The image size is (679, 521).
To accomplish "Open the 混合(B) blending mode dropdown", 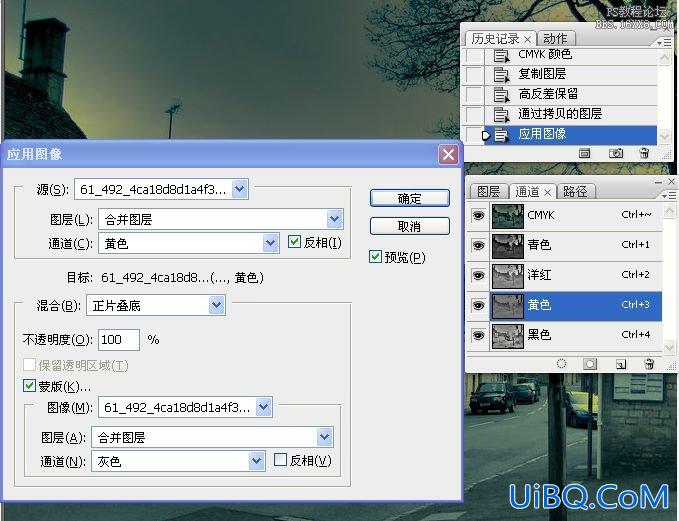I will coord(217,305).
